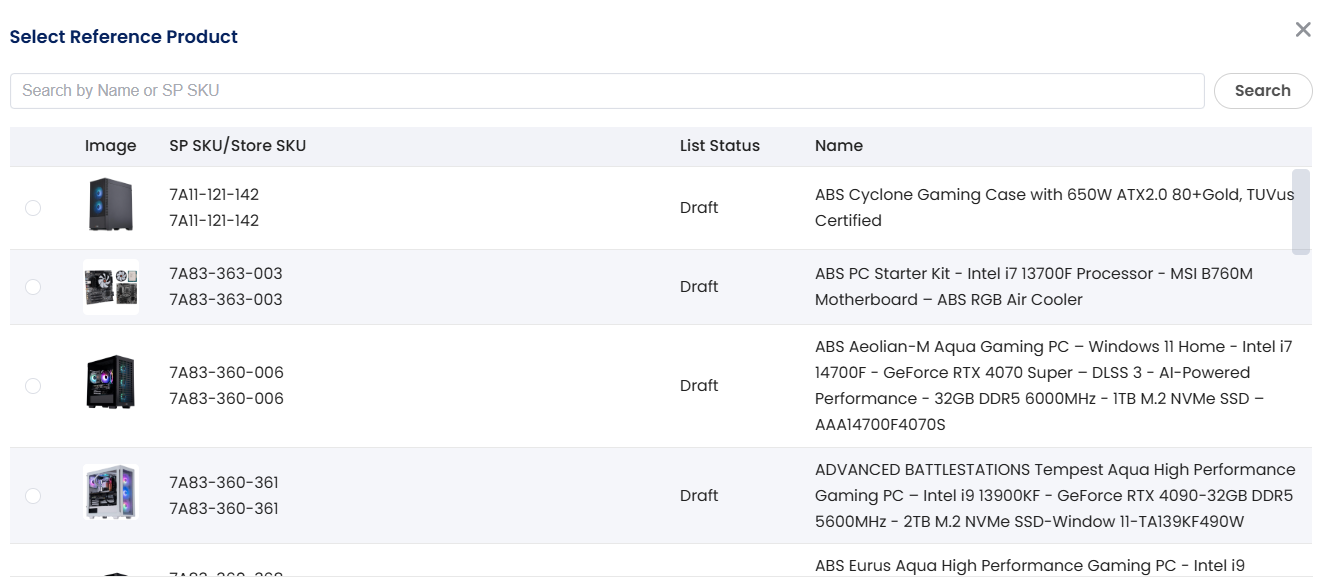This screenshot has height=586, width=1322.
Task: Click the ADVANCED BATTLESTATIONS Tempest Aqua product name
Action: tap(1055, 496)
